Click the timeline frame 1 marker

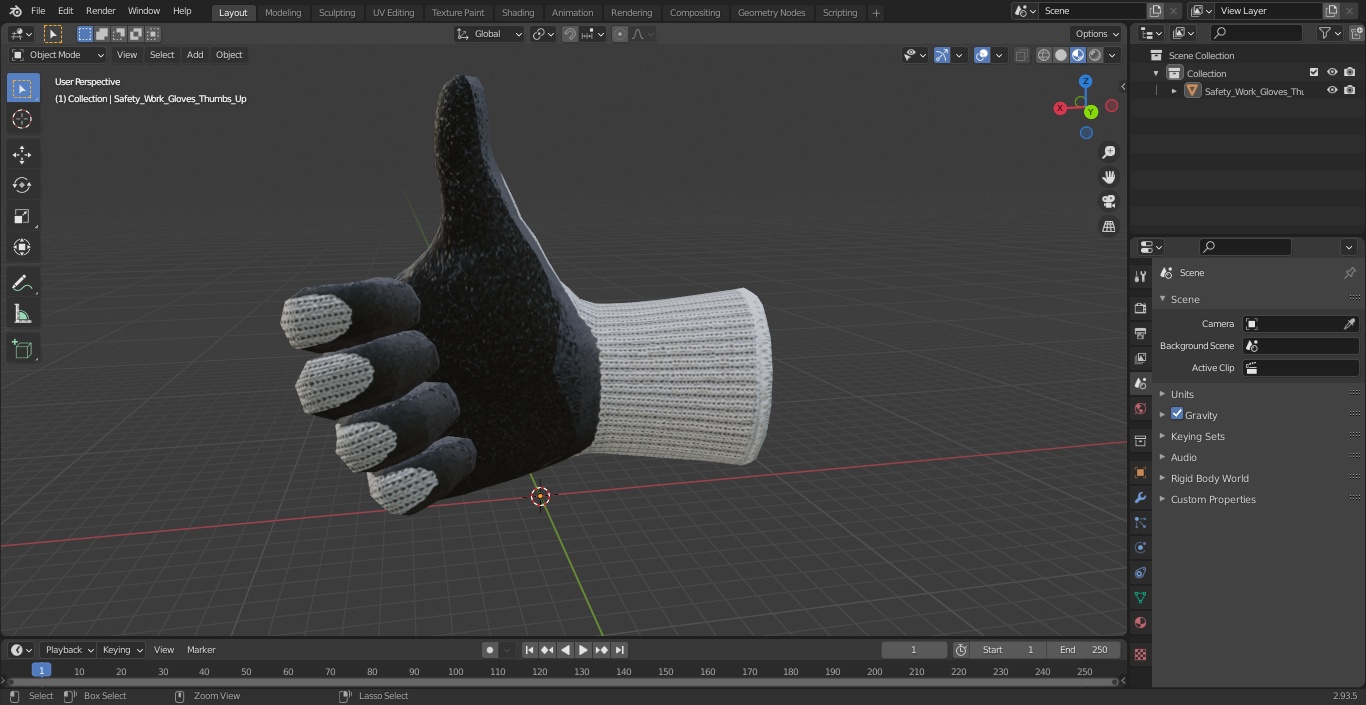(41, 670)
